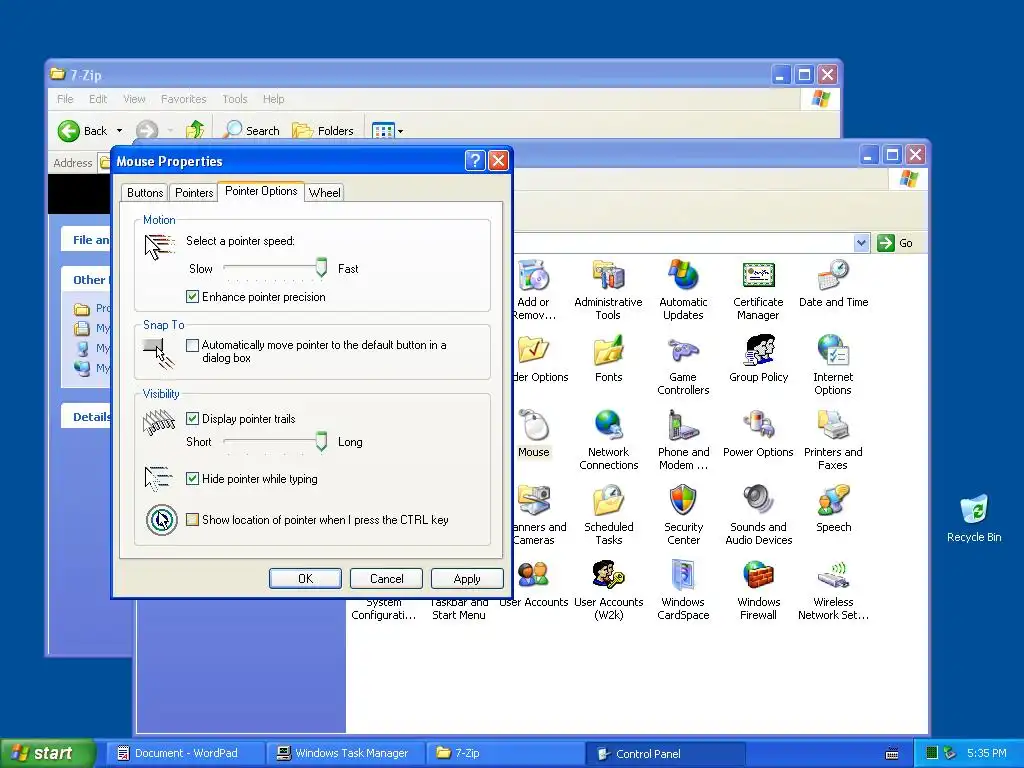Open Sounds and Audio Devices icon
Viewport: 1024px width, 768px height.
click(758, 515)
